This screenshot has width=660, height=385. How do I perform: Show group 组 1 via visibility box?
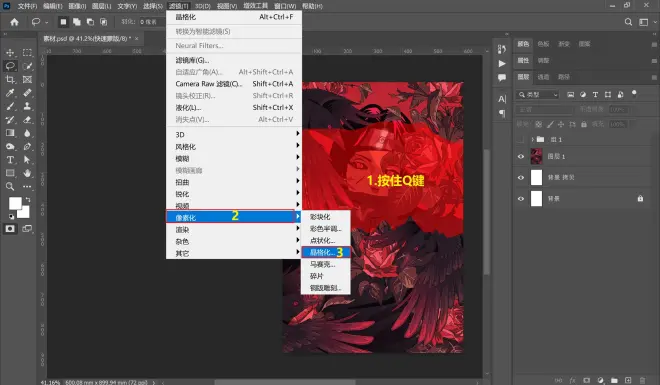[521, 139]
